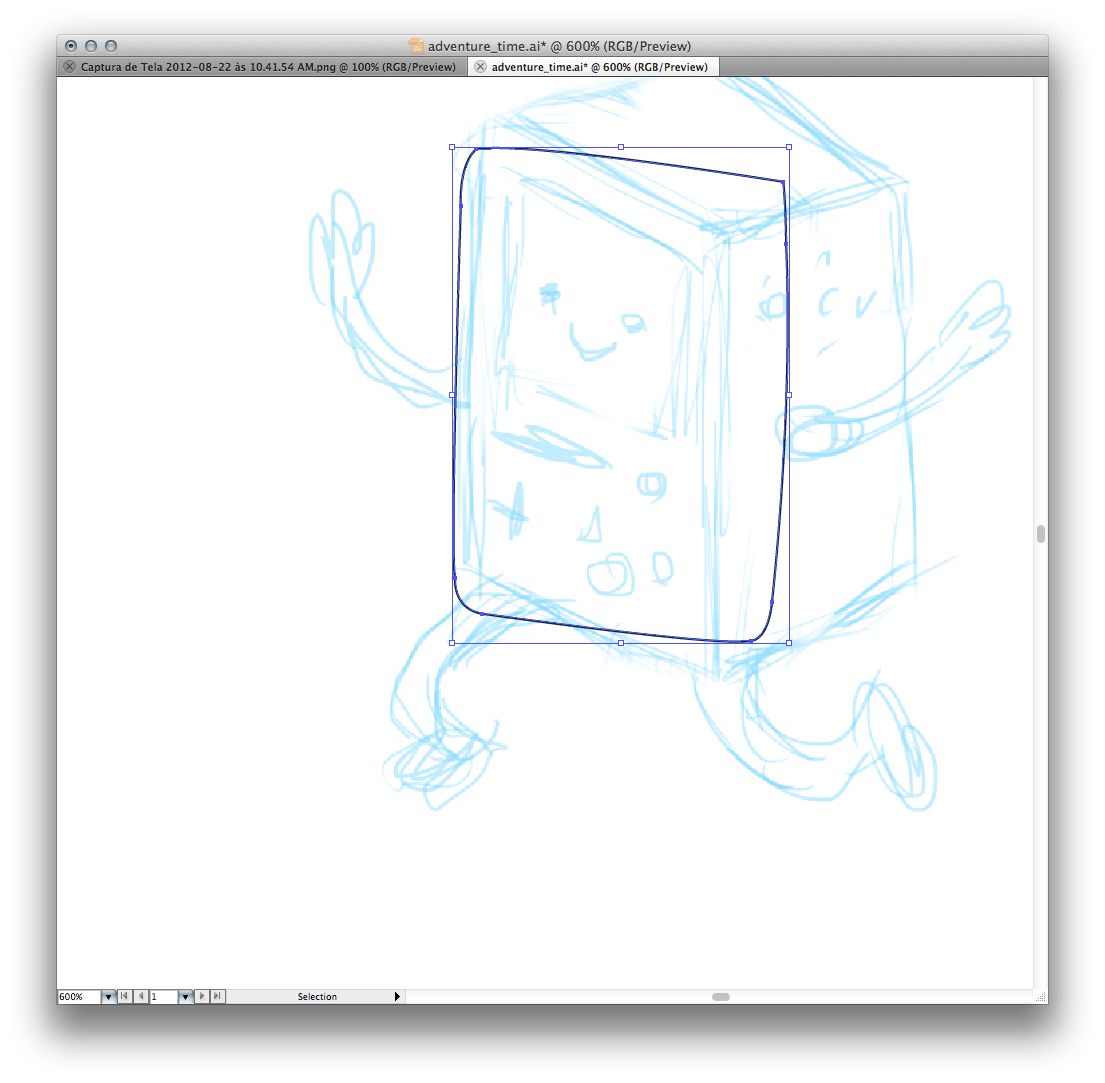Close the Captura de Tela tab
Screen dimensions: 1105x1083
coord(69,67)
